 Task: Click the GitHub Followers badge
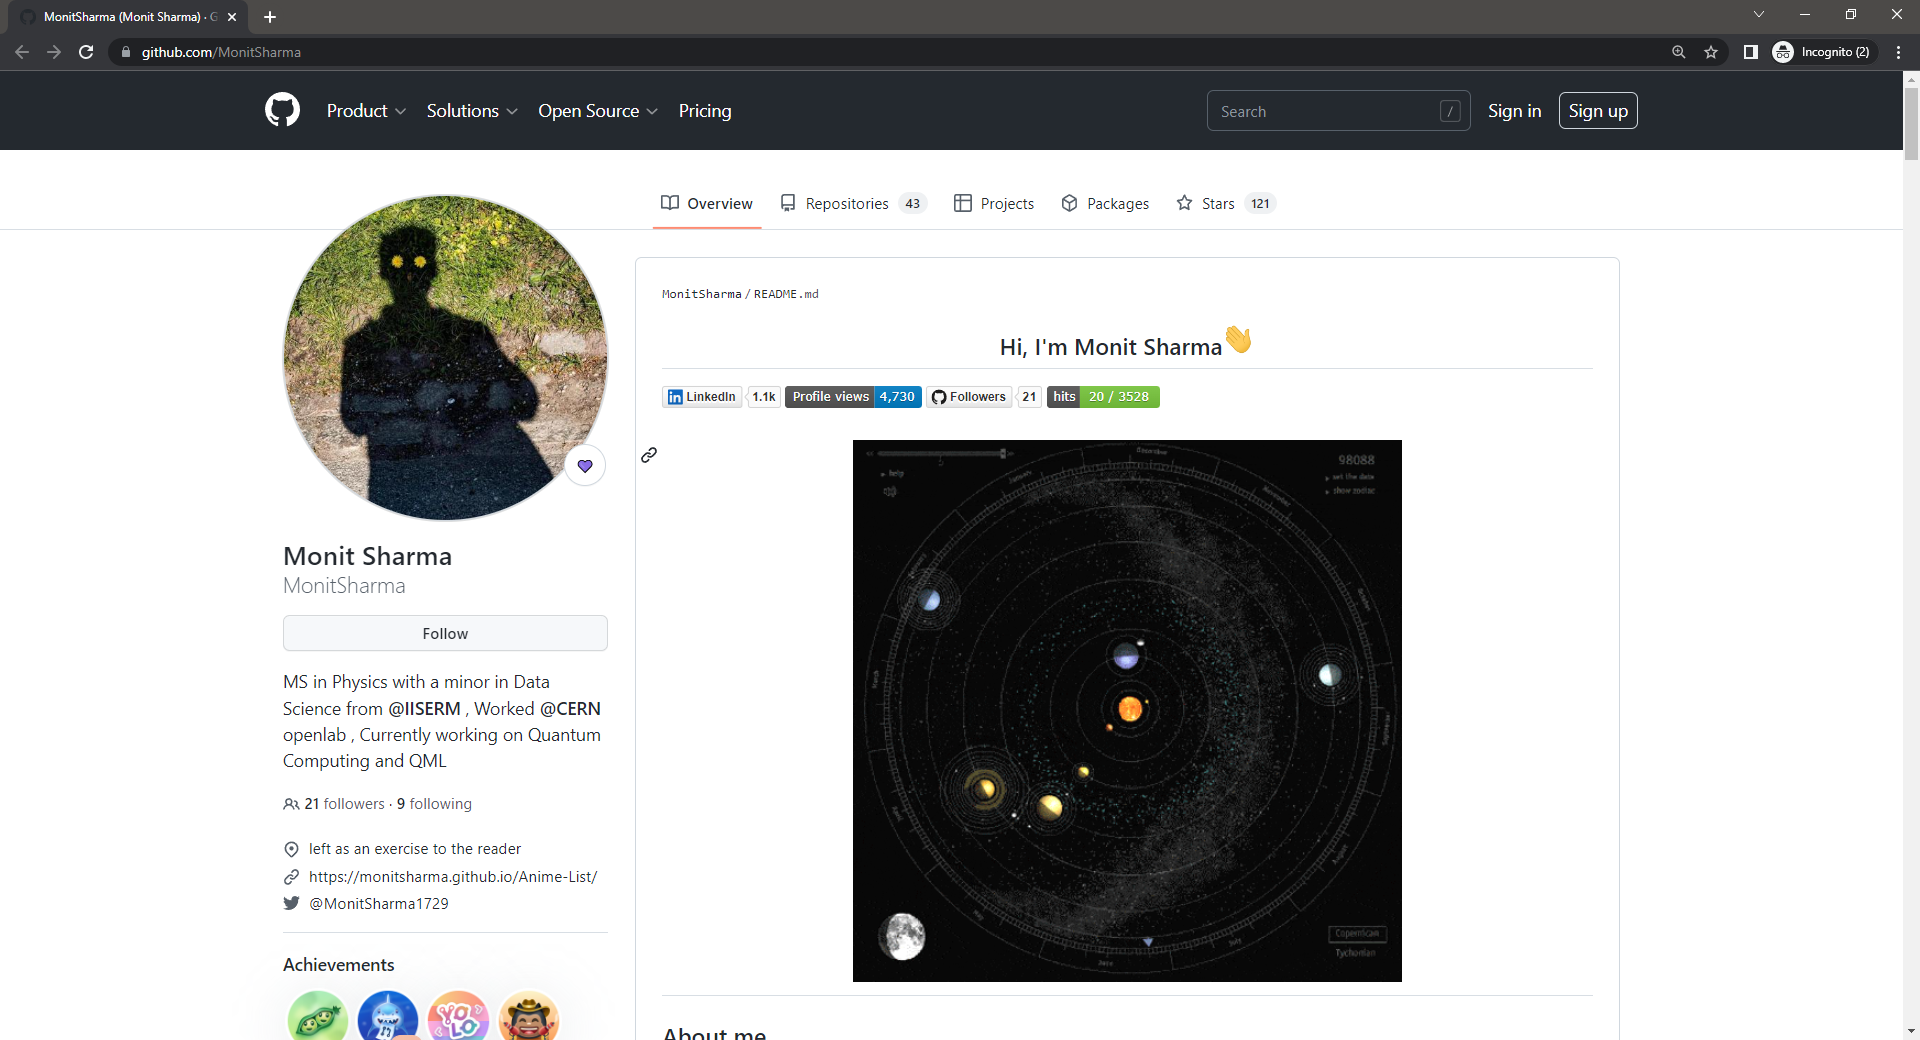[969, 397]
